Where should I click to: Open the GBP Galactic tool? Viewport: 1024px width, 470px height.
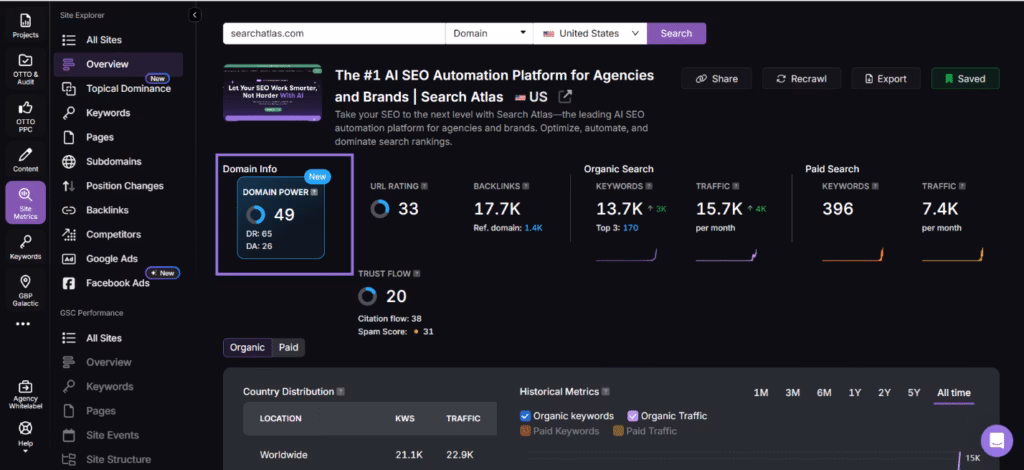click(x=25, y=289)
